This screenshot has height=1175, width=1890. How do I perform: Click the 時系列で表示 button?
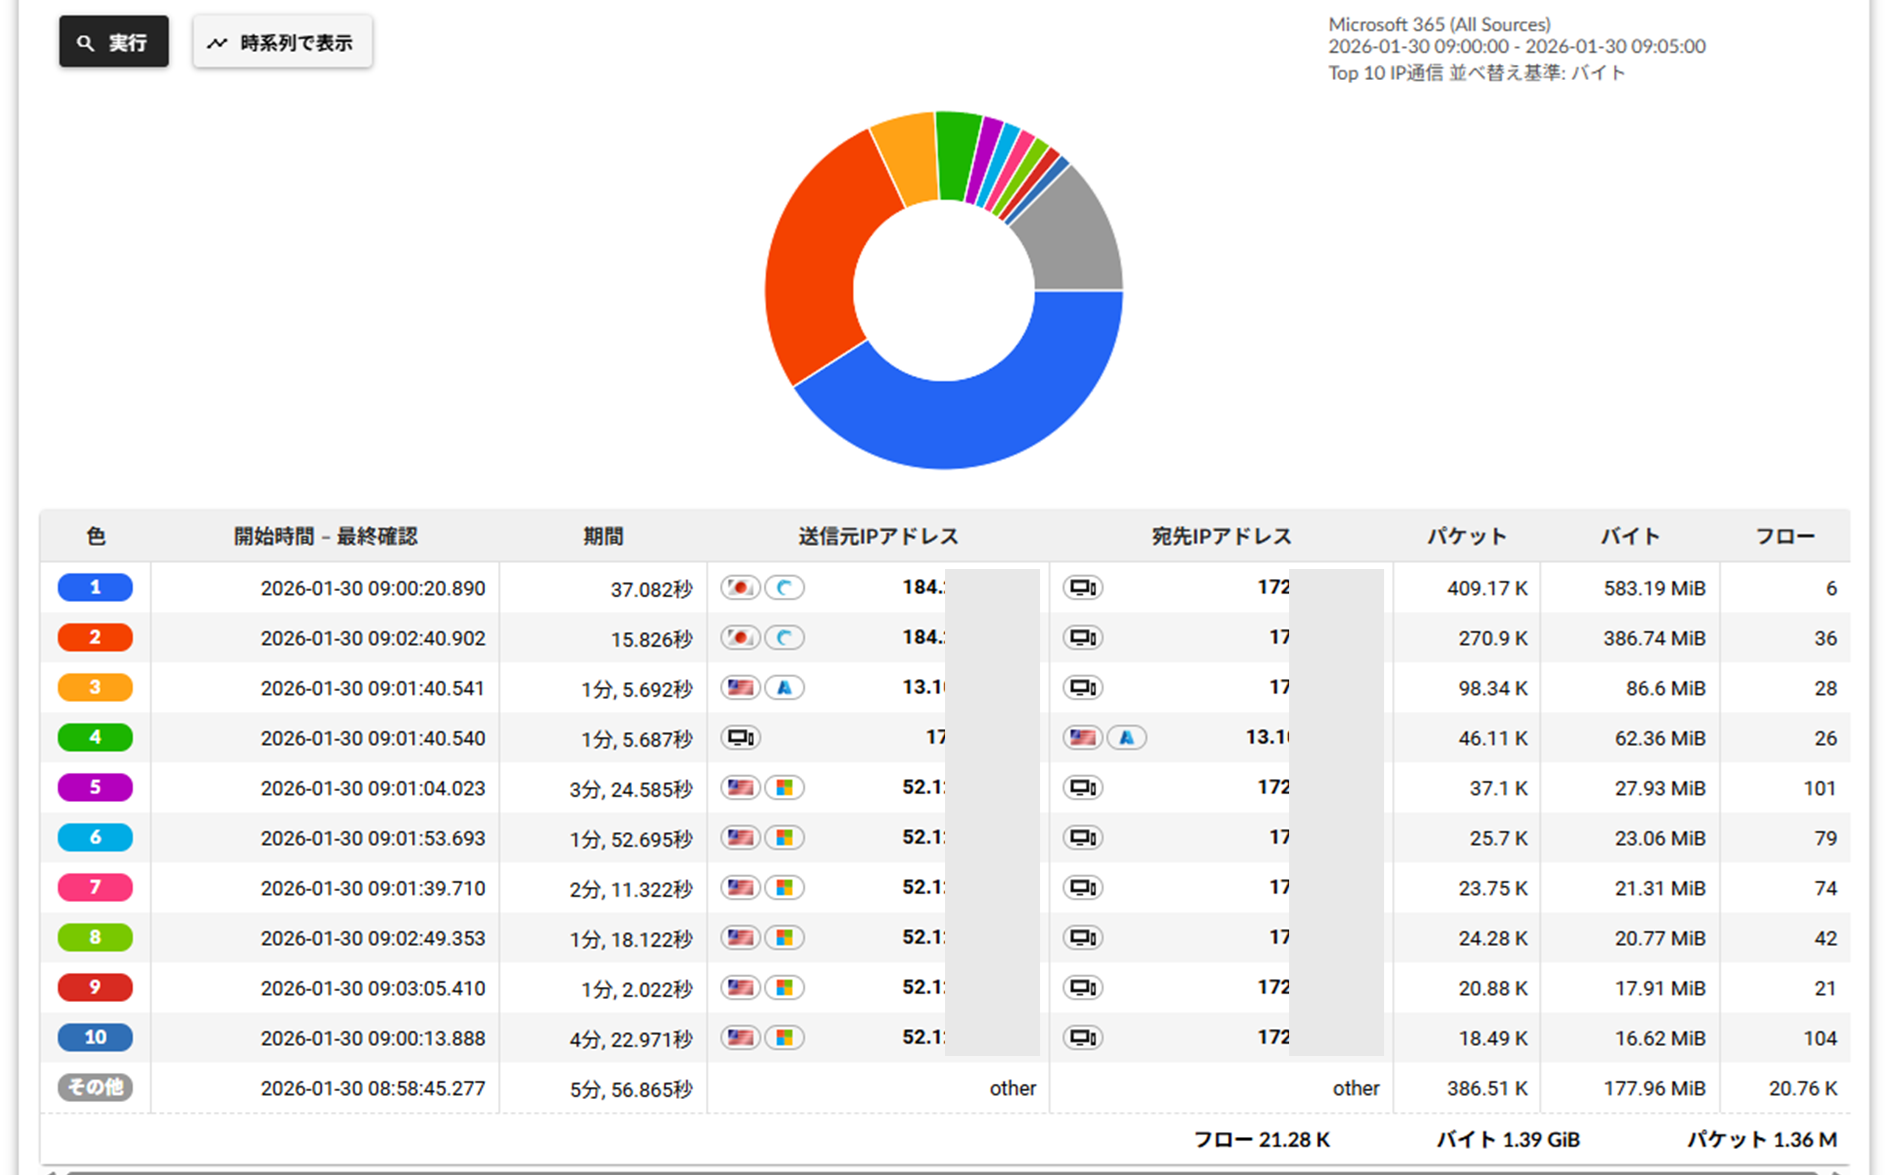pyautogui.click(x=282, y=42)
